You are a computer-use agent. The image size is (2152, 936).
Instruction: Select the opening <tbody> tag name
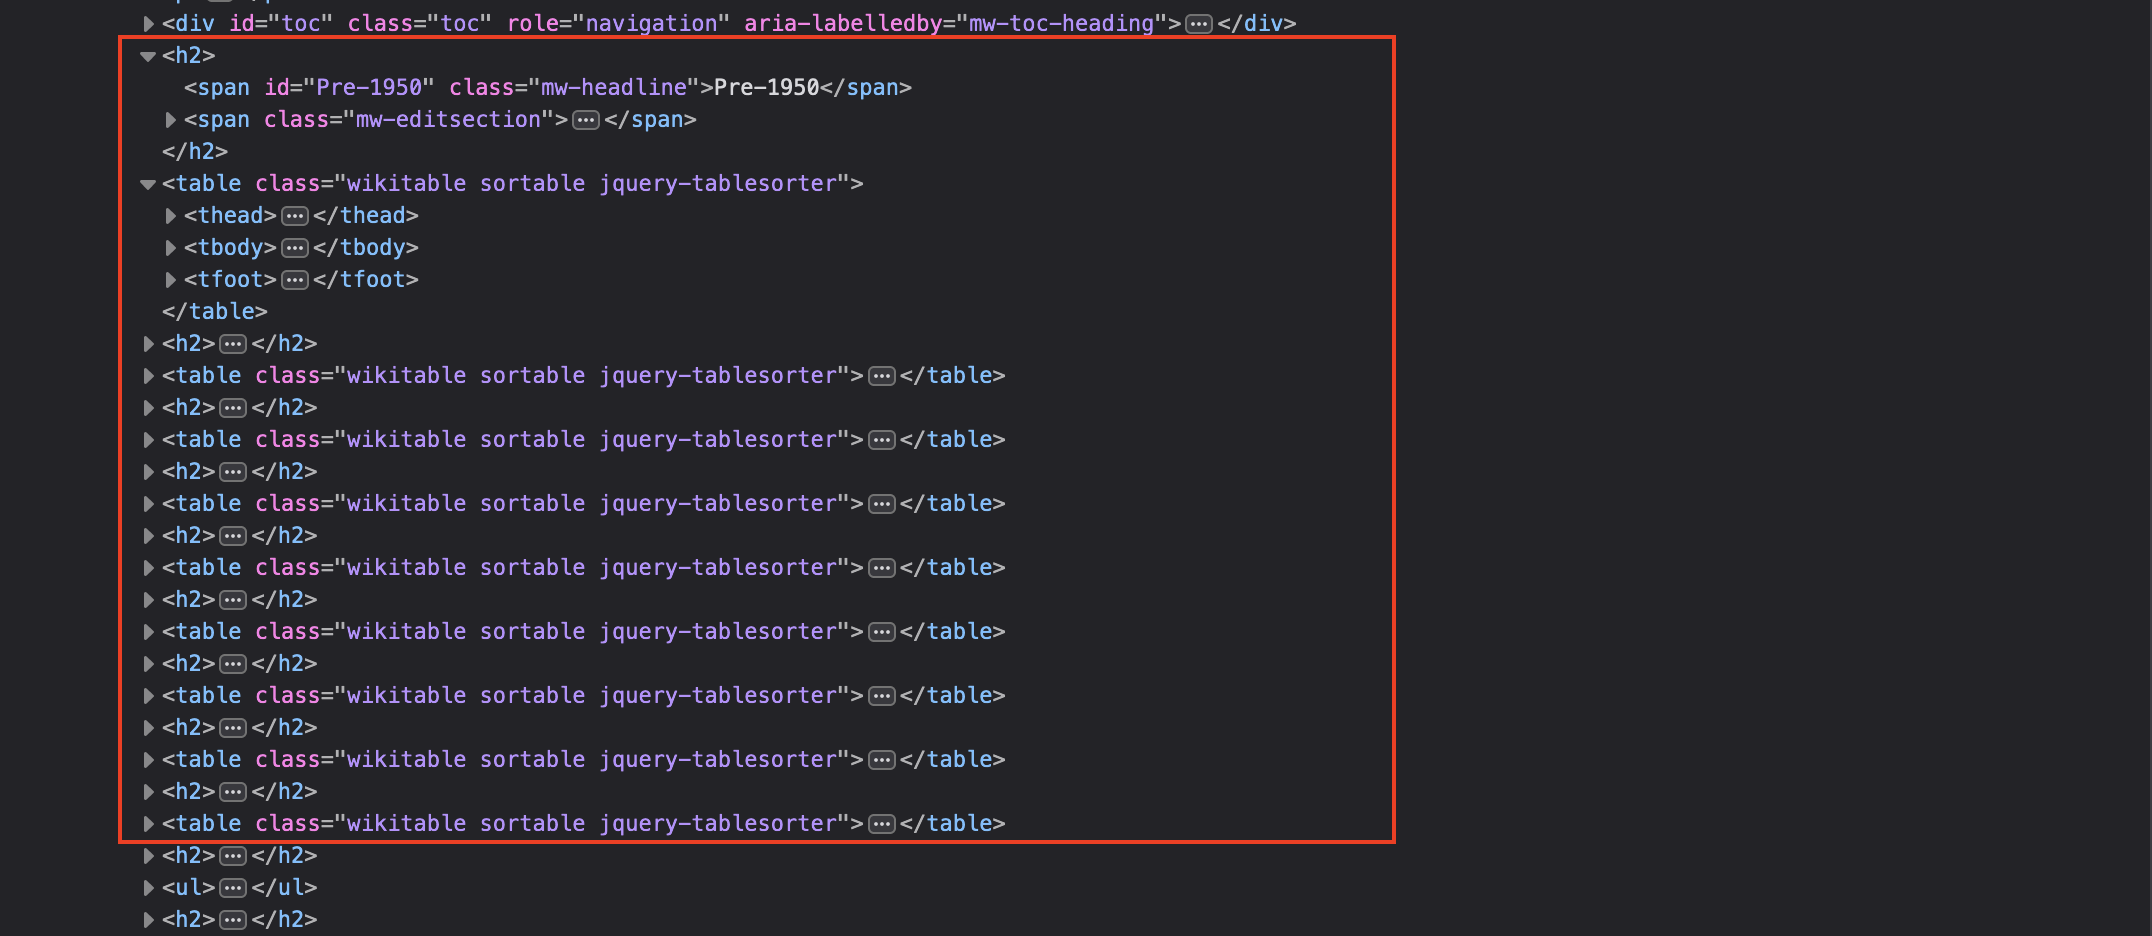[x=230, y=248]
